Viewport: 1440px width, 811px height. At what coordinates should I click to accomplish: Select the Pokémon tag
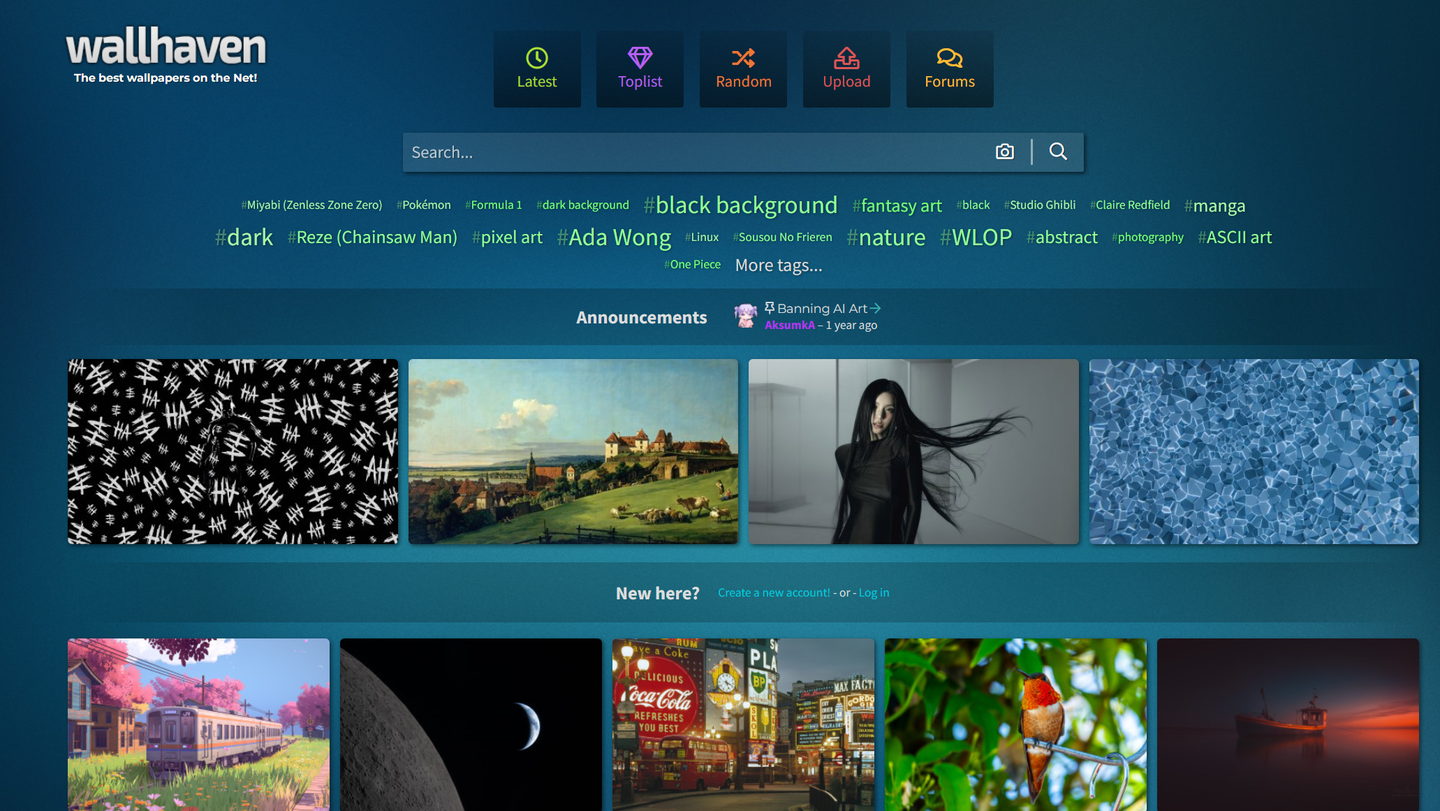(424, 205)
